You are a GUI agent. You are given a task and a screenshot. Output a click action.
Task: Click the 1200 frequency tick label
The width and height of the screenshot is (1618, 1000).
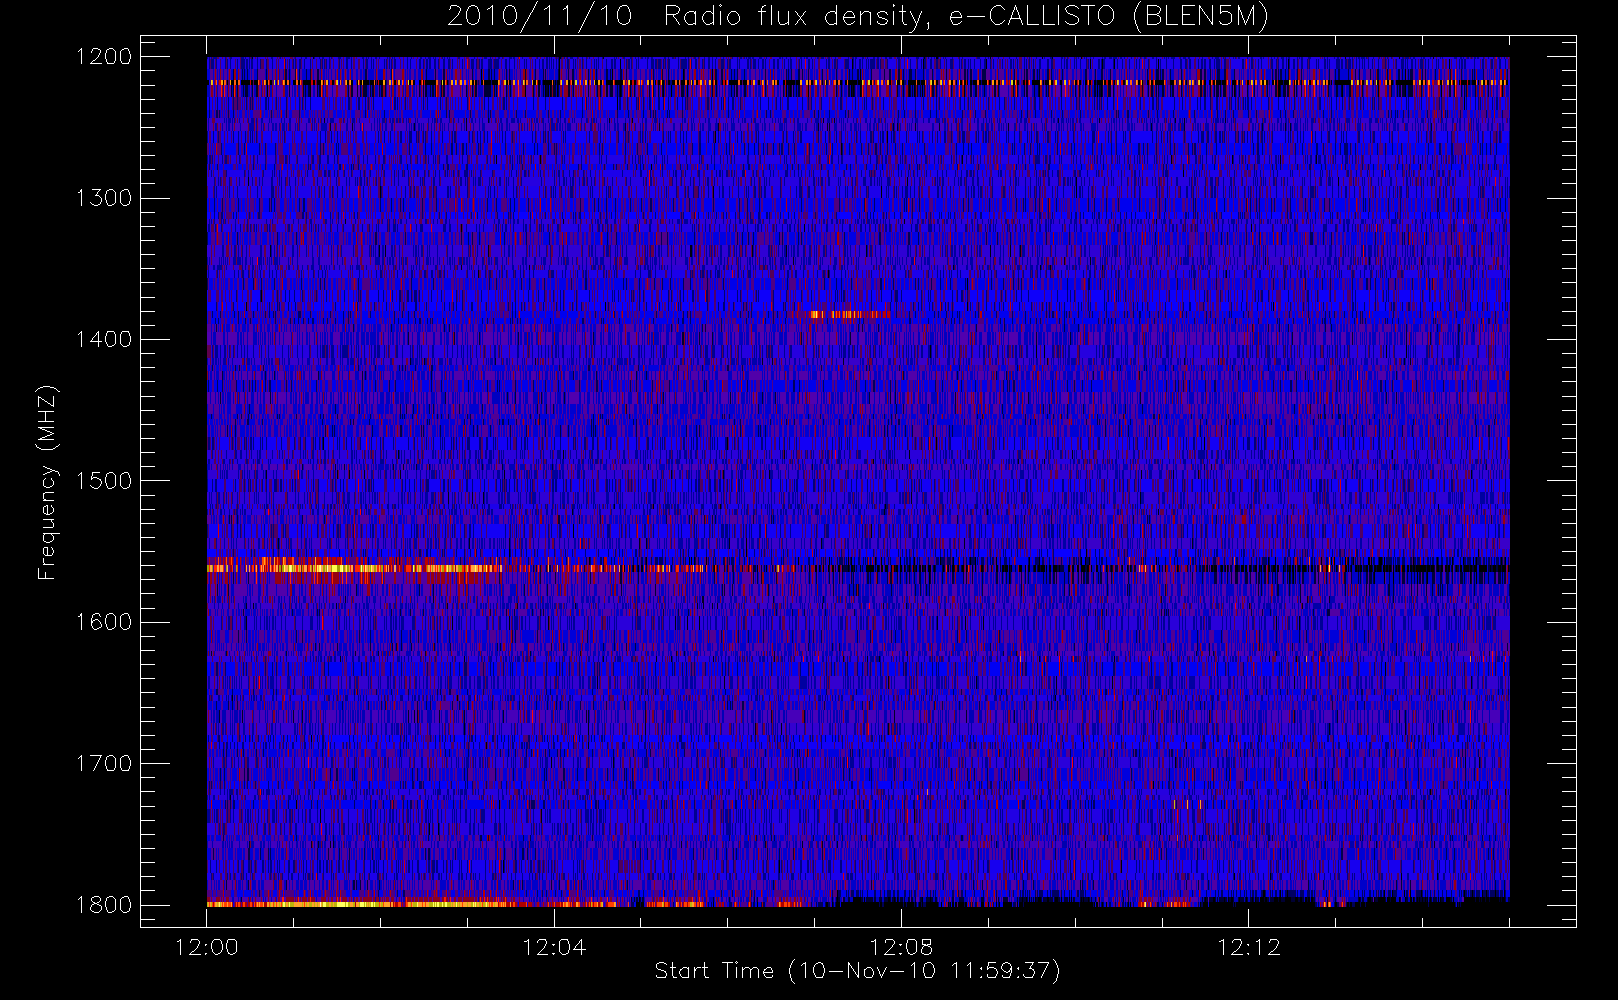[x=104, y=57]
